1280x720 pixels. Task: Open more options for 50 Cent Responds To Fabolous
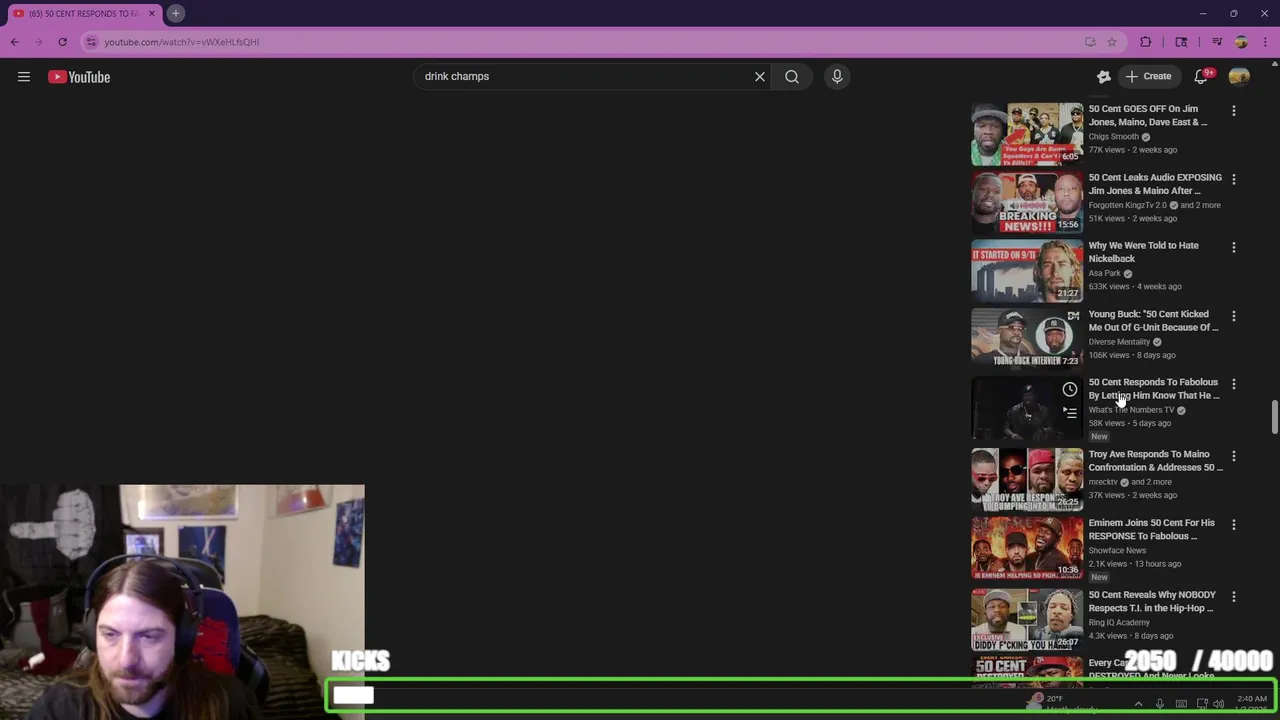tap(1233, 384)
